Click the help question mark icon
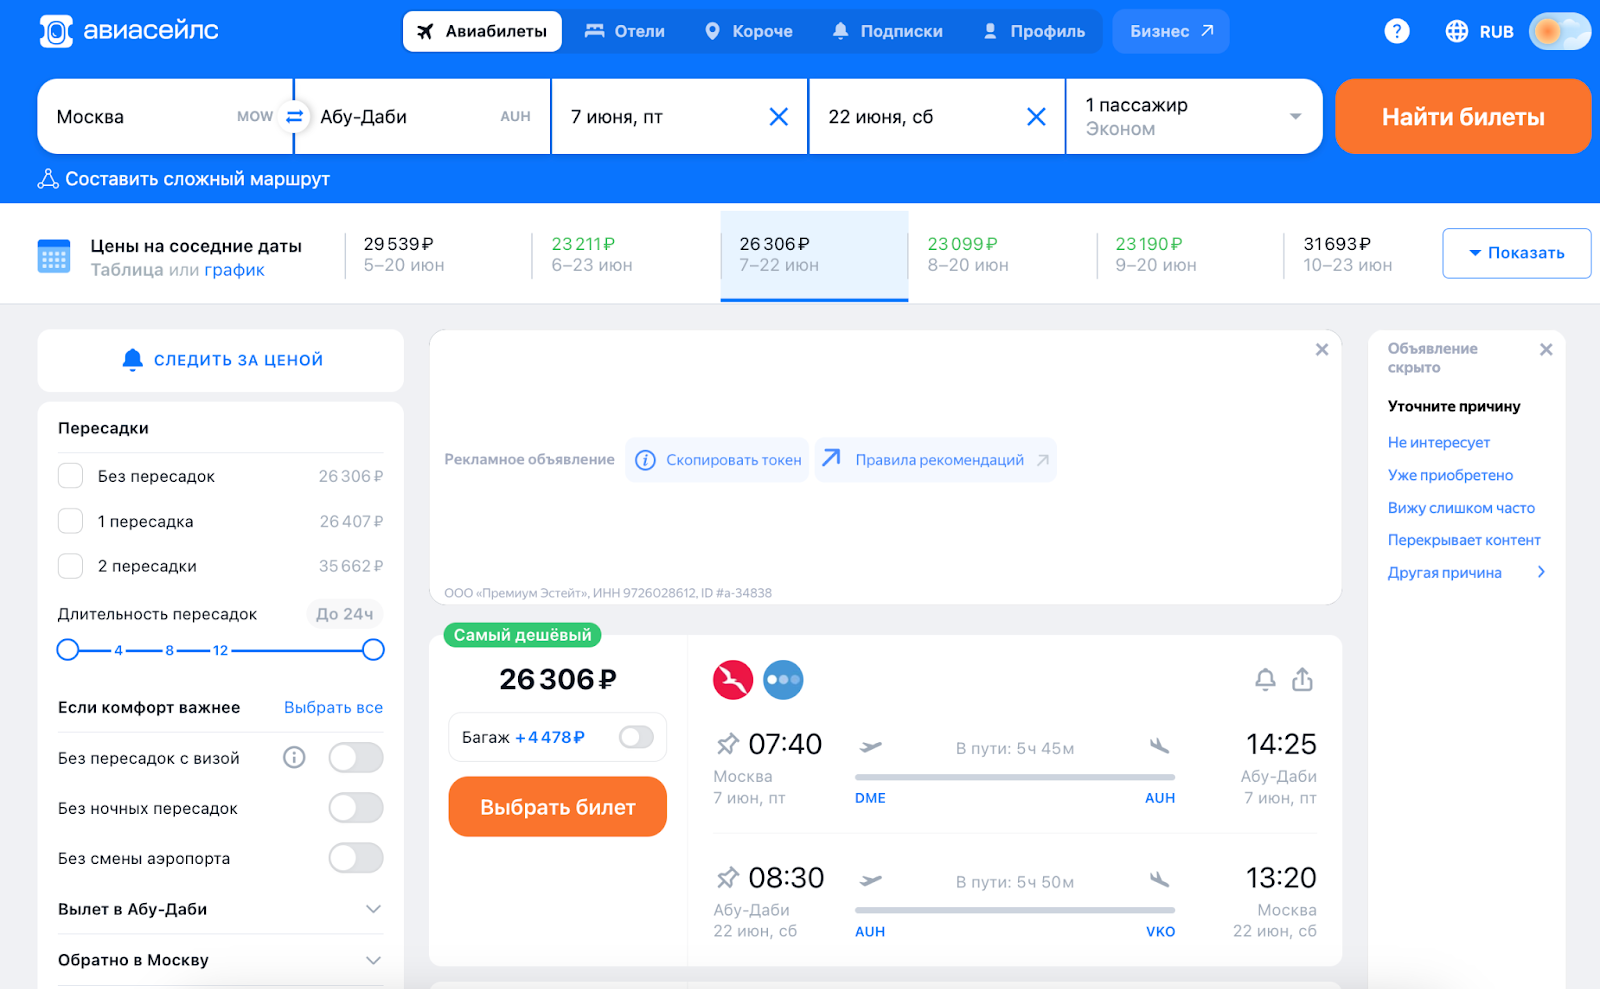Image resolution: width=1600 pixels, height=989 pixels. click(x=1396, y=31)
